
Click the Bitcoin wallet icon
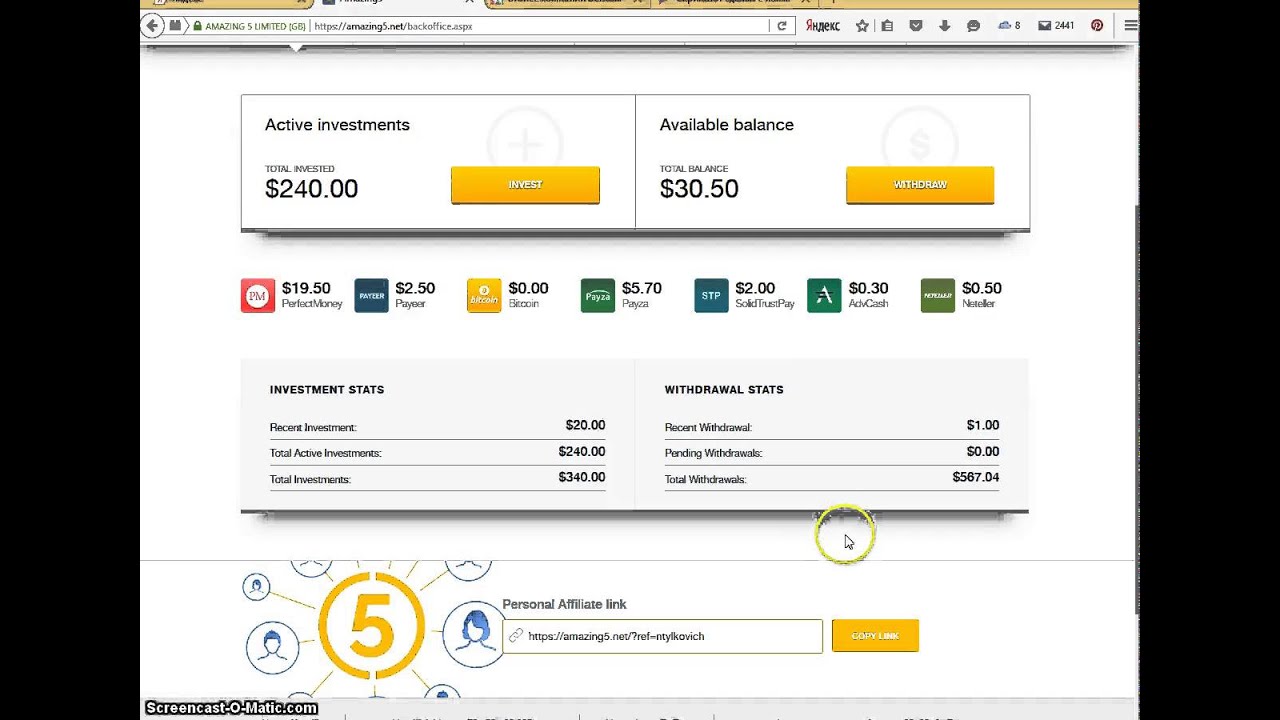pyautogui.click(x=484, y=296)
